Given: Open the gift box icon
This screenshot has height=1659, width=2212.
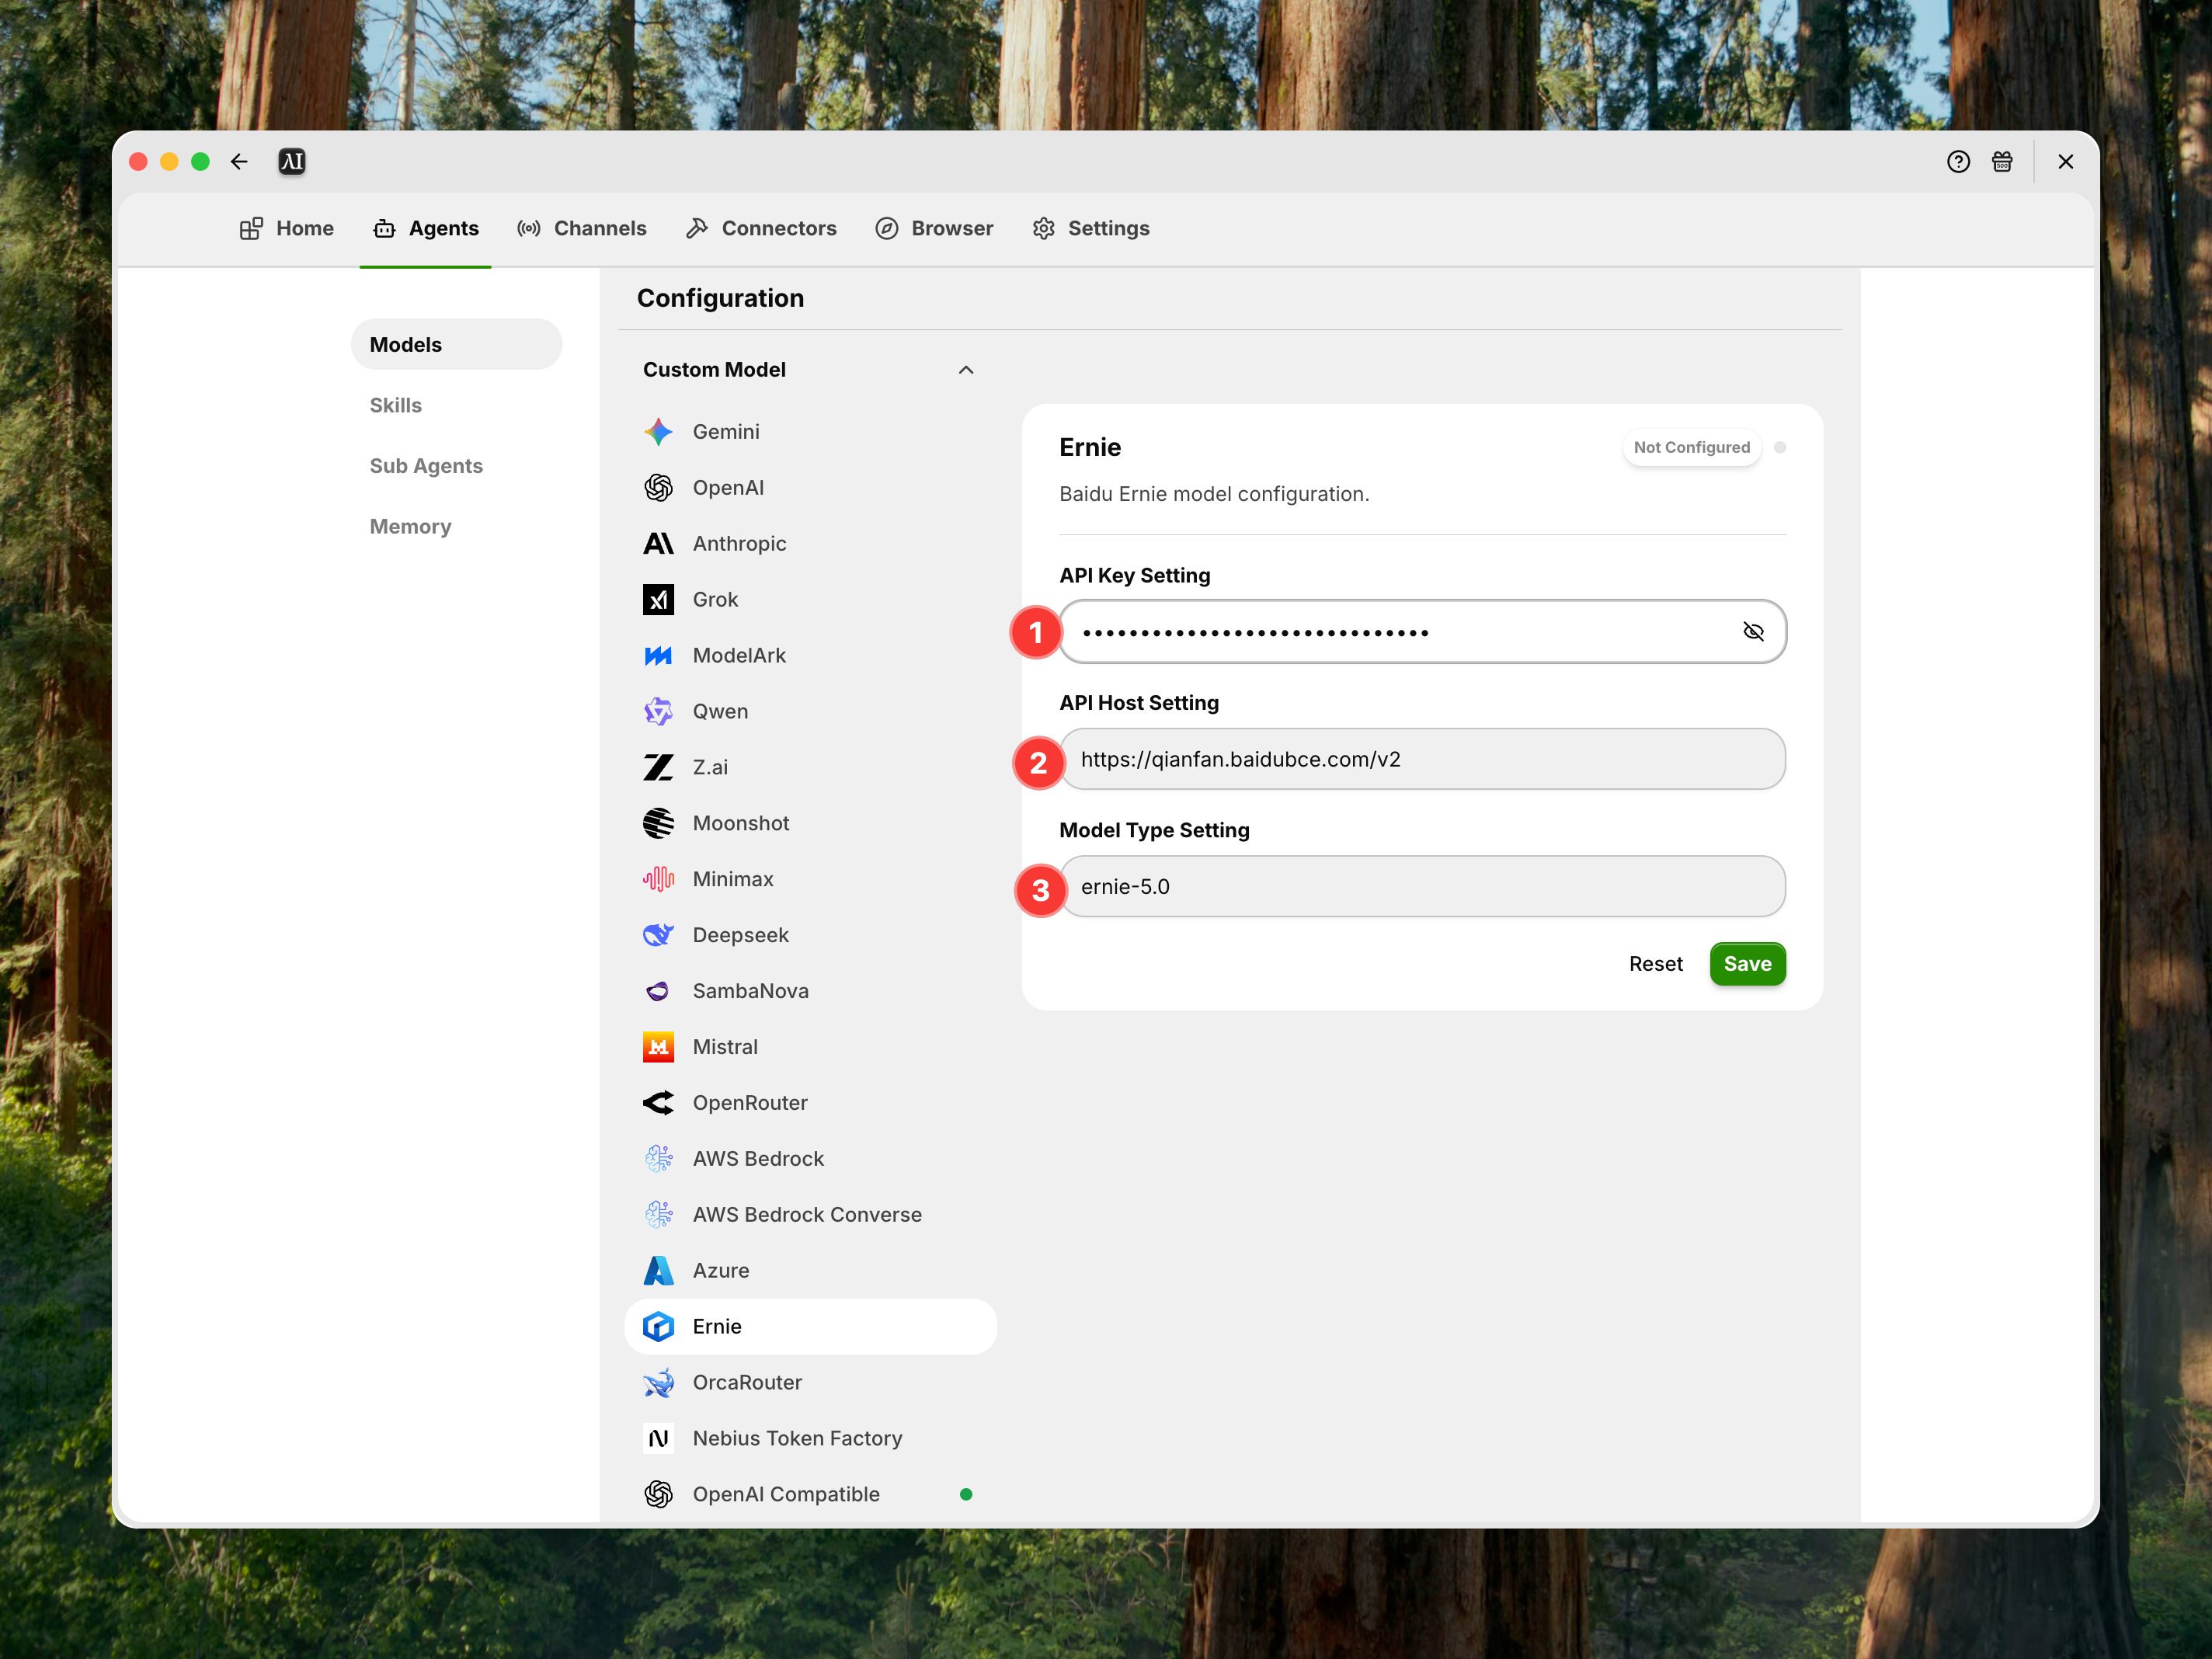Looking at the screenshot, I should [x=2002, y=162].
